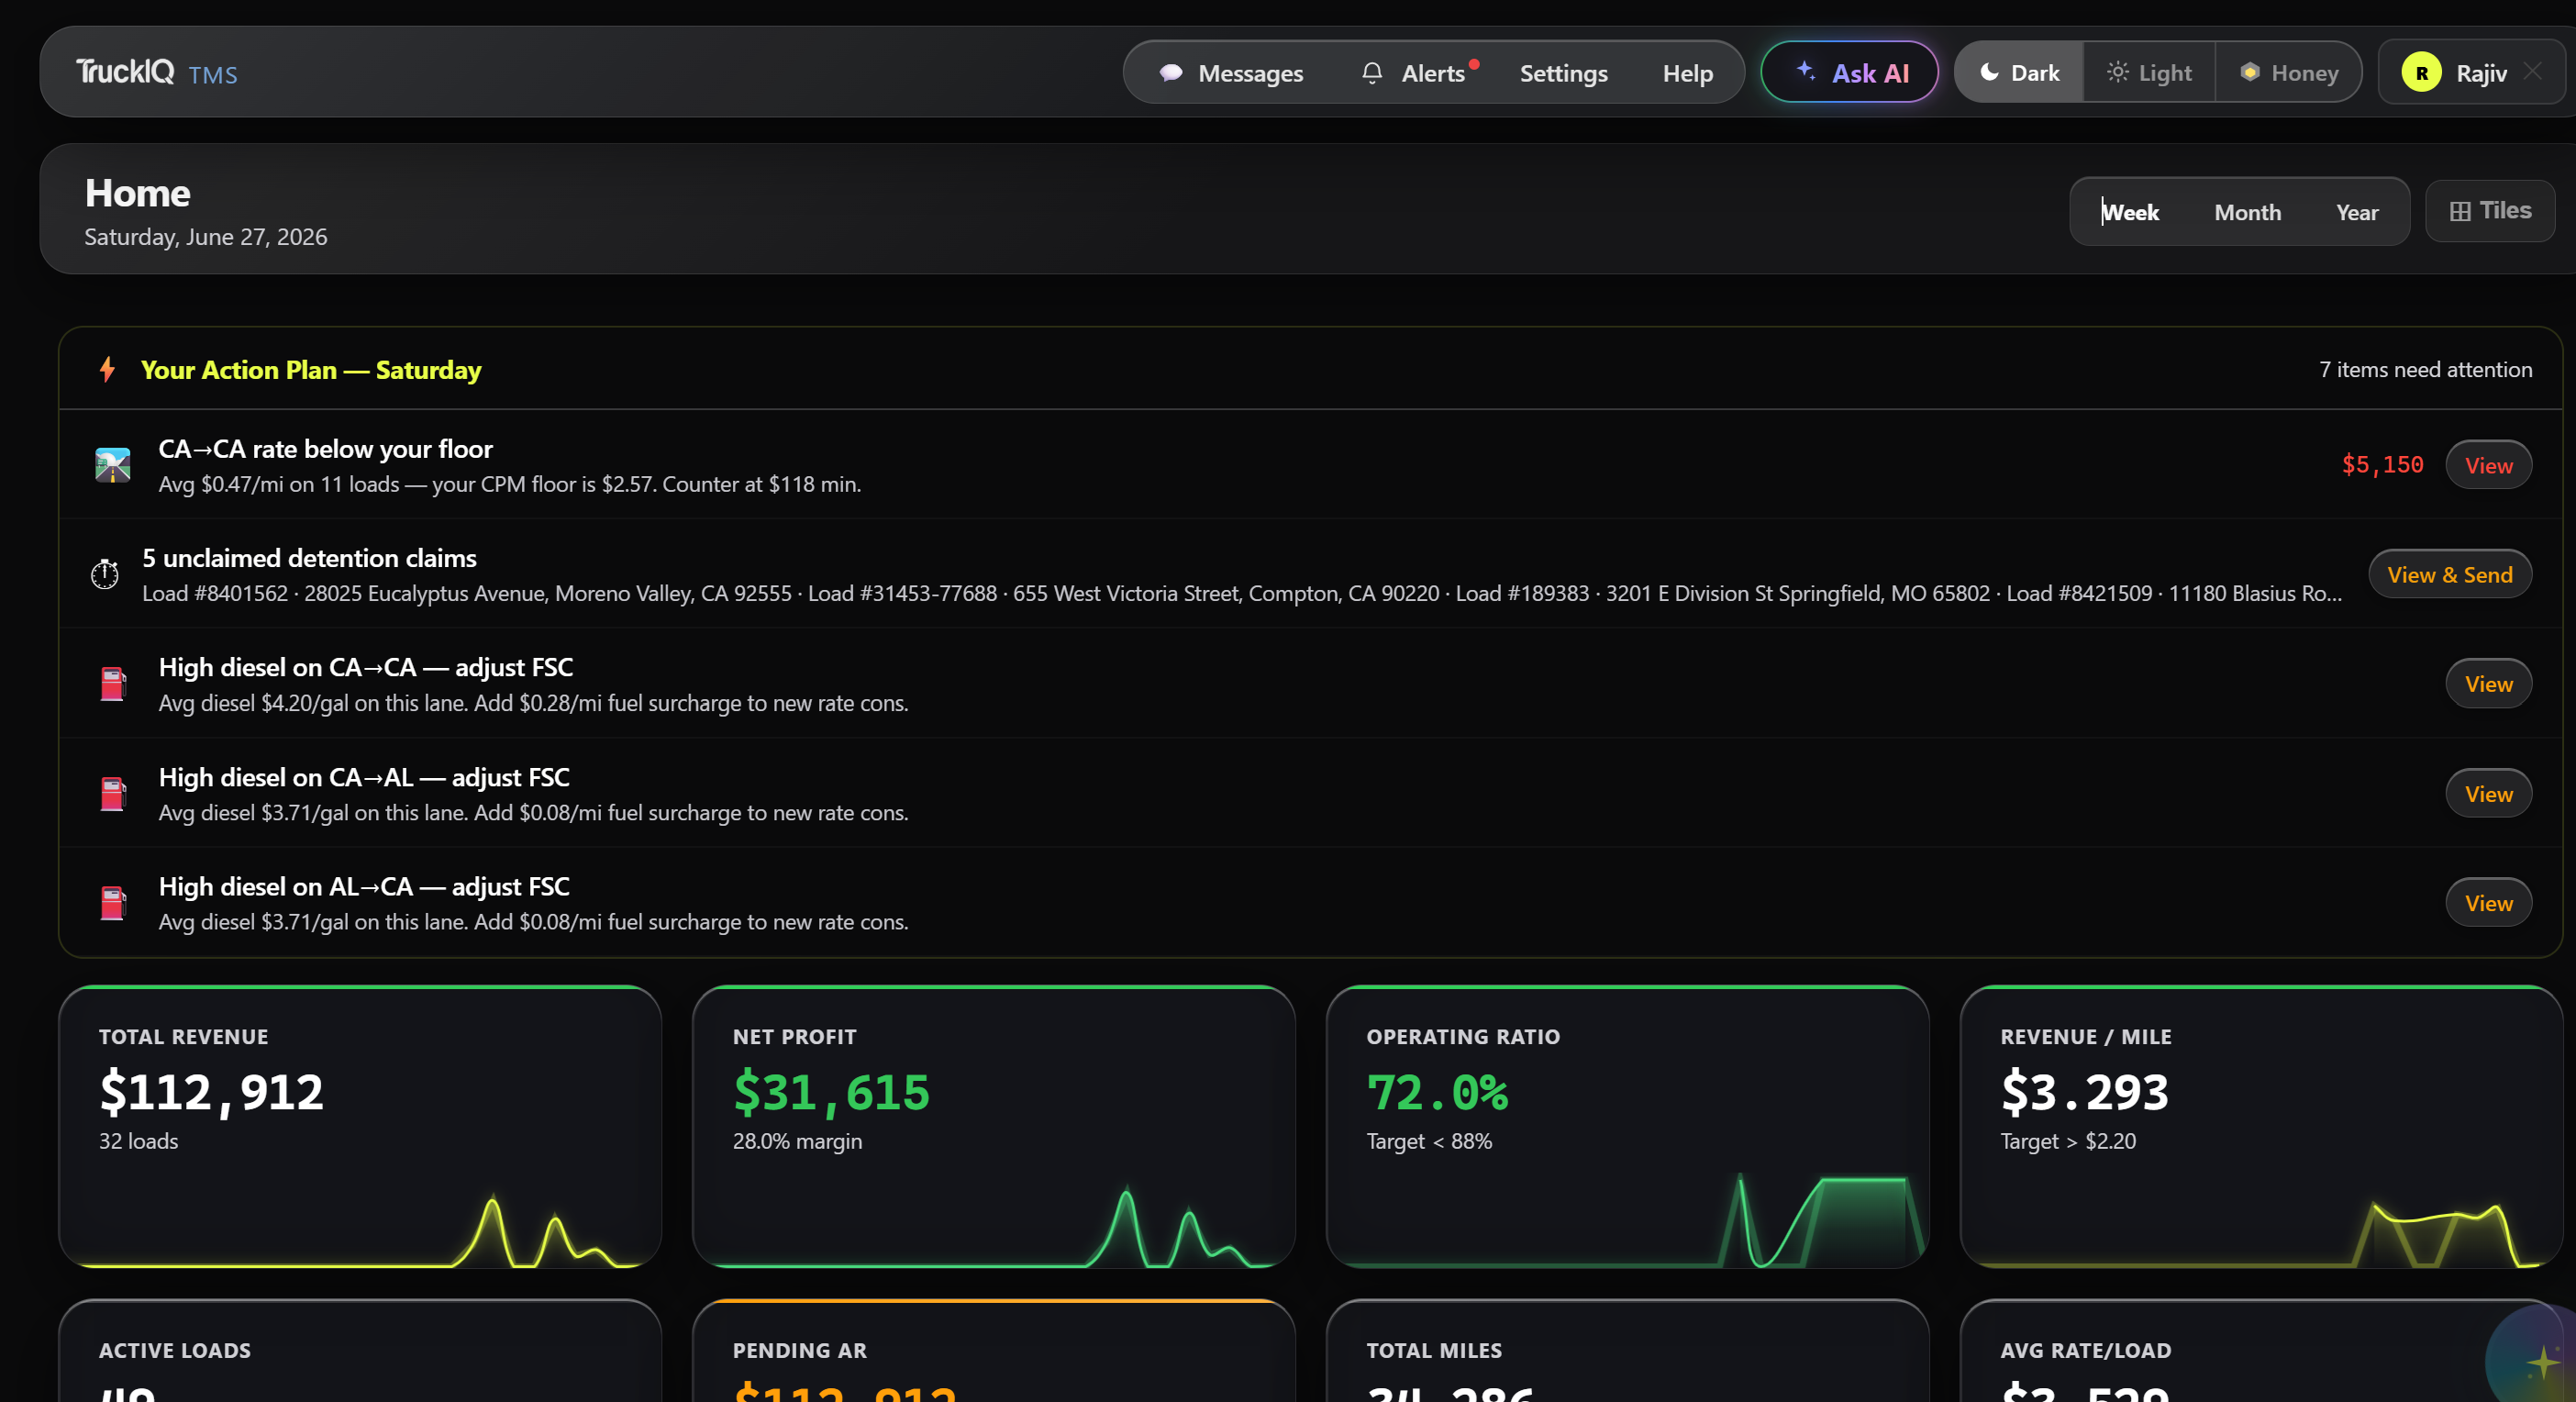Click the TruckIQ TMS logo

tap(157, 72)
